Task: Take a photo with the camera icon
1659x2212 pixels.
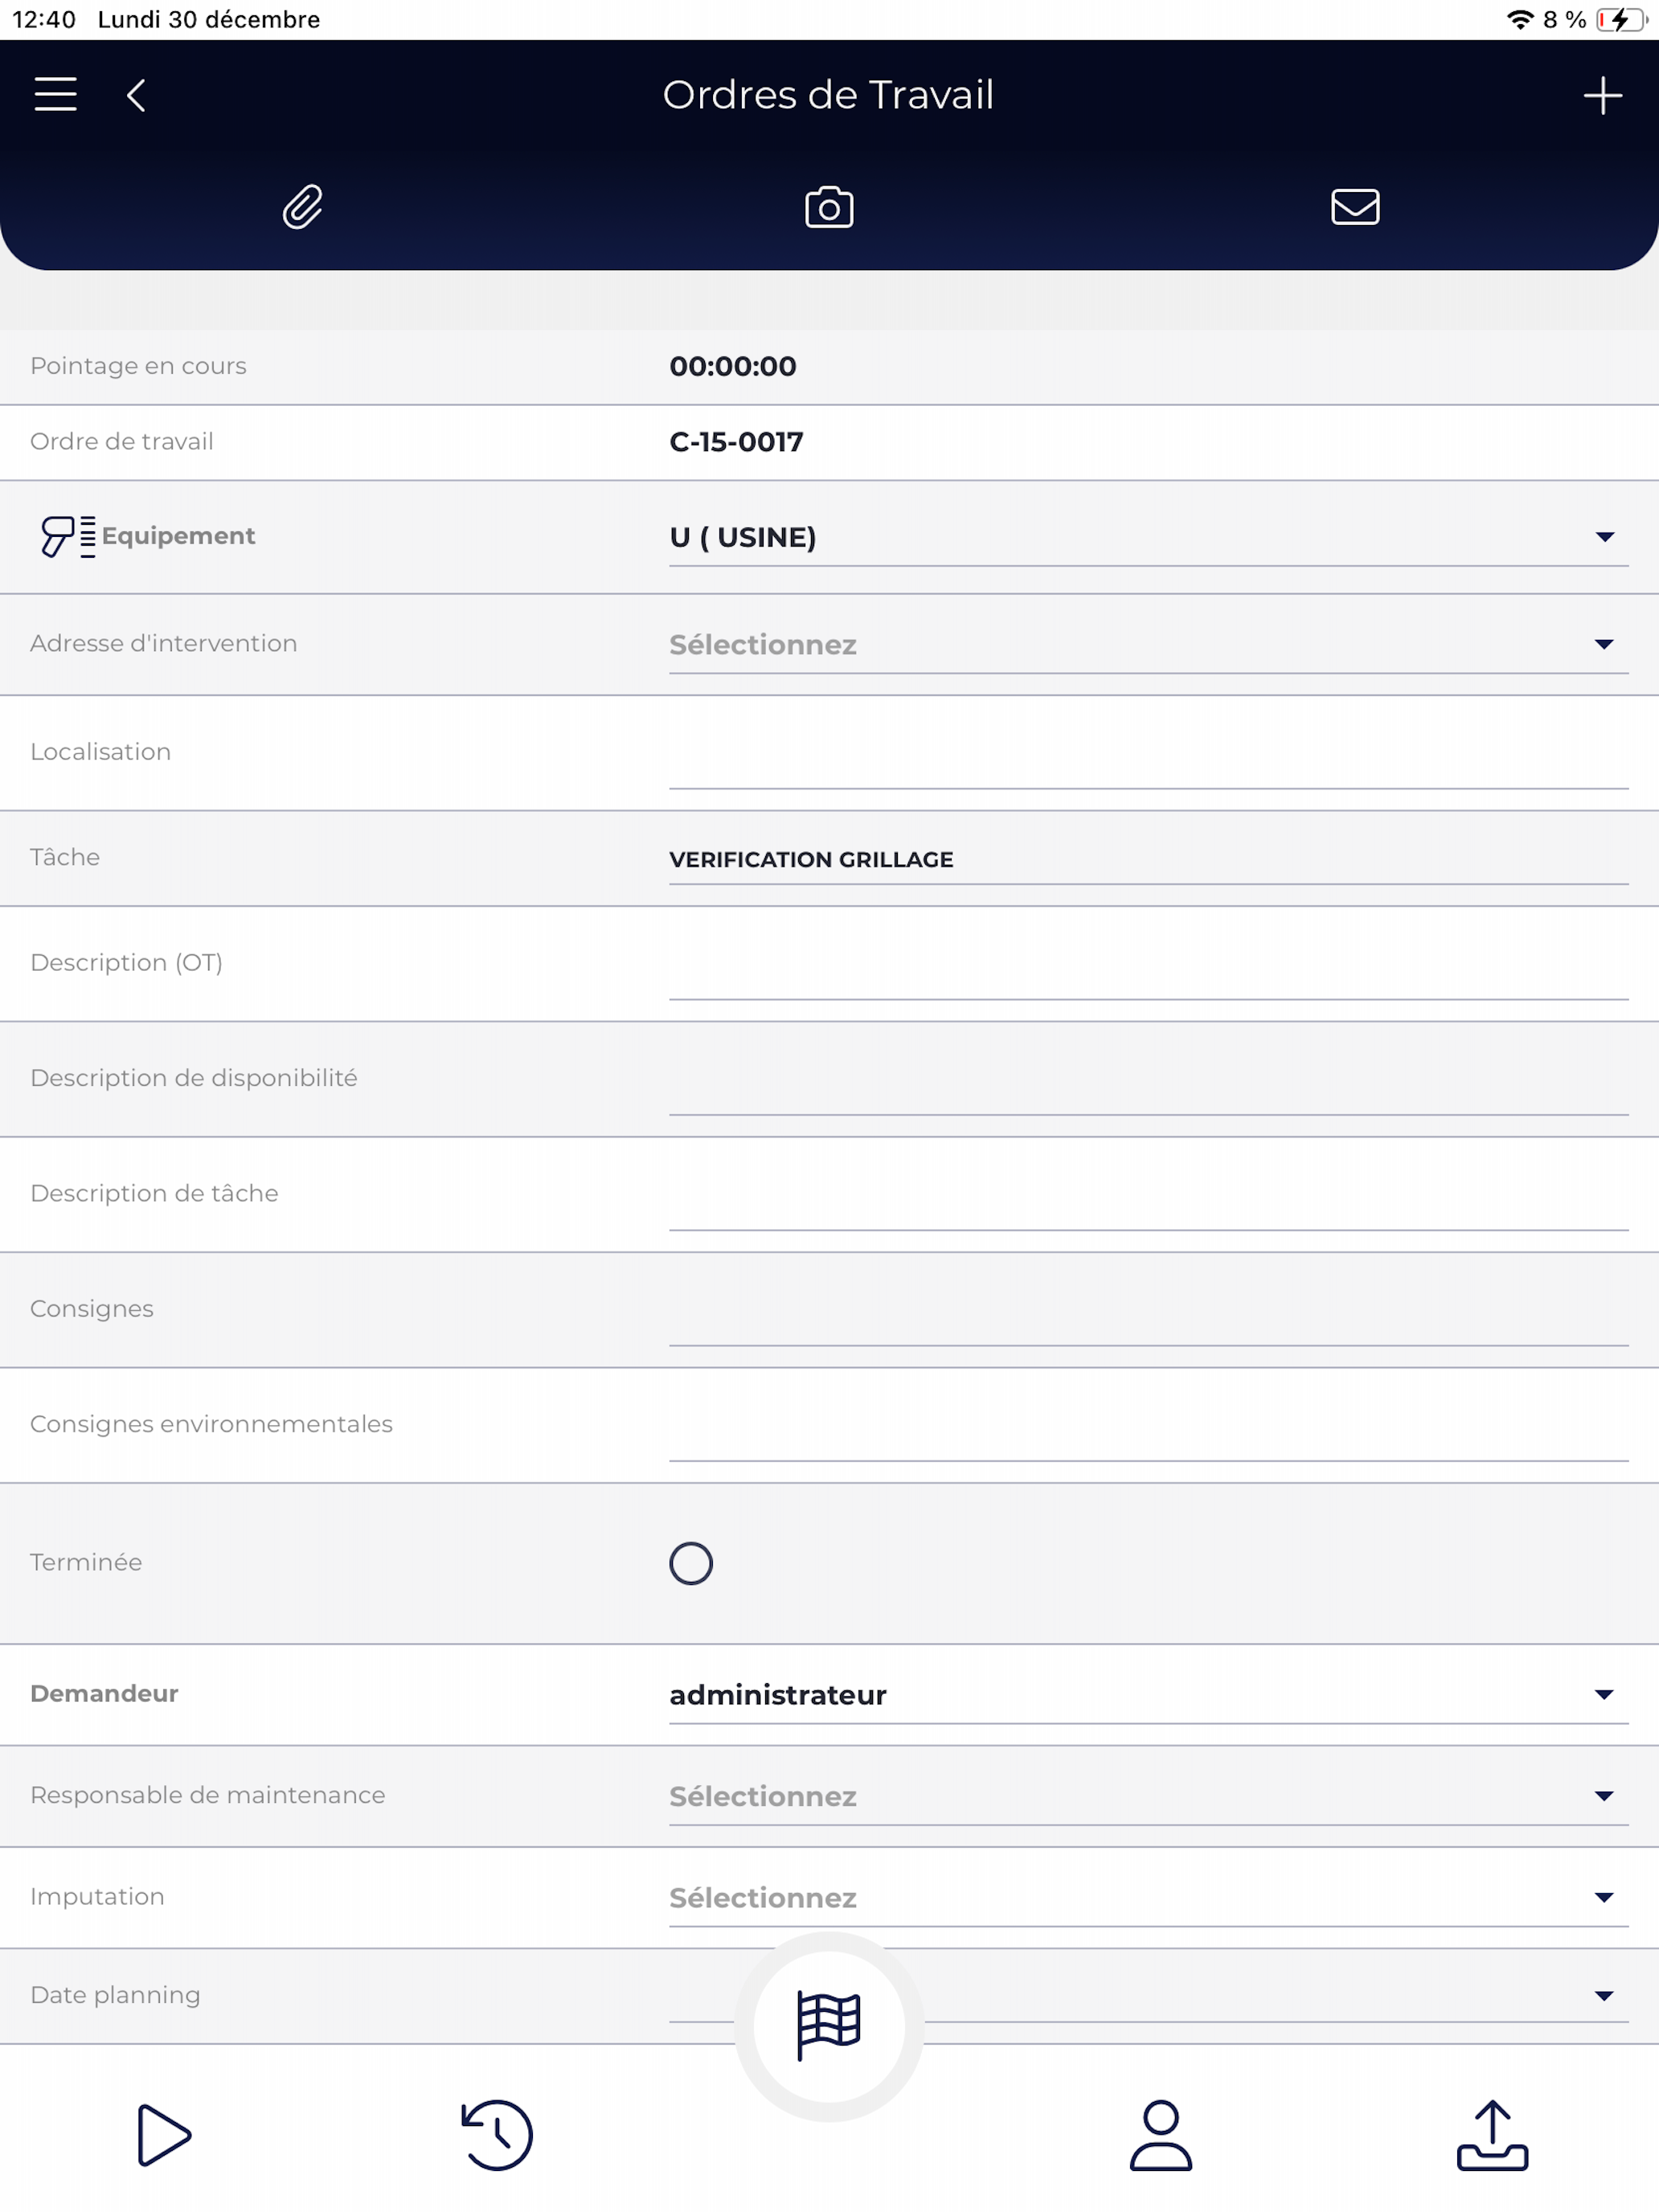Action: 829,207
